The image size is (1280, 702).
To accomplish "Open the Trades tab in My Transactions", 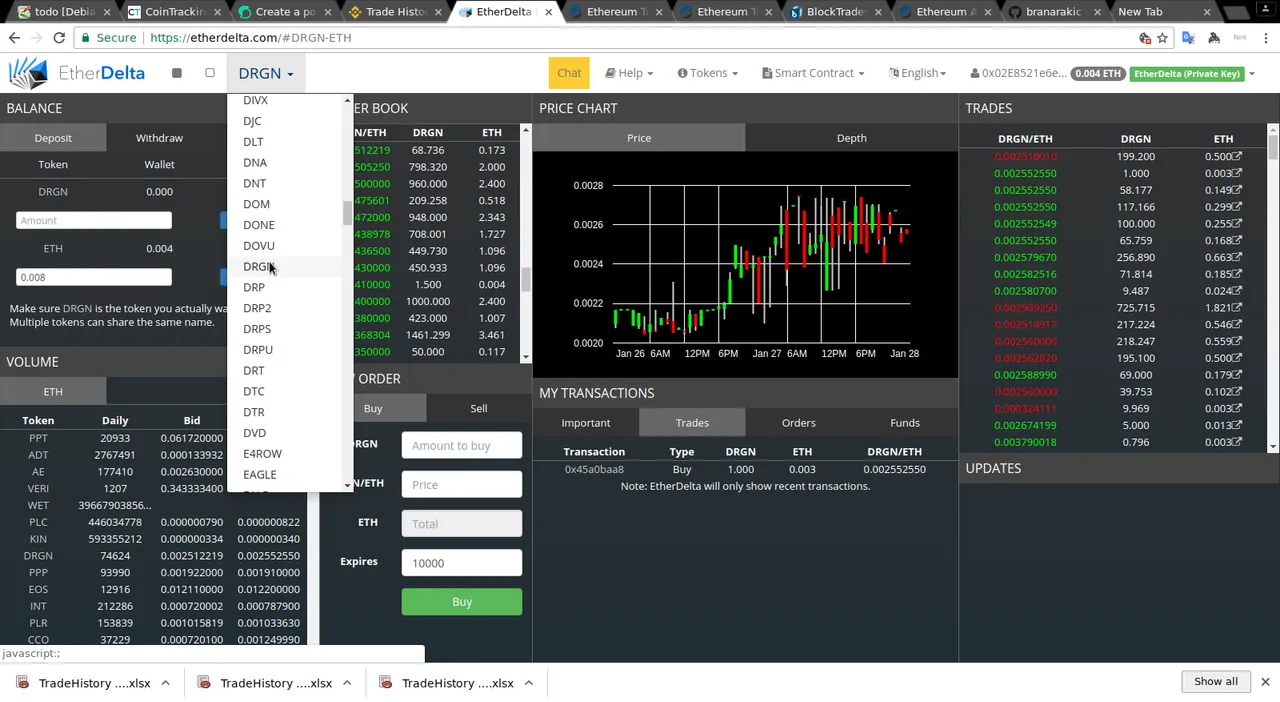I will click(692, 423).
